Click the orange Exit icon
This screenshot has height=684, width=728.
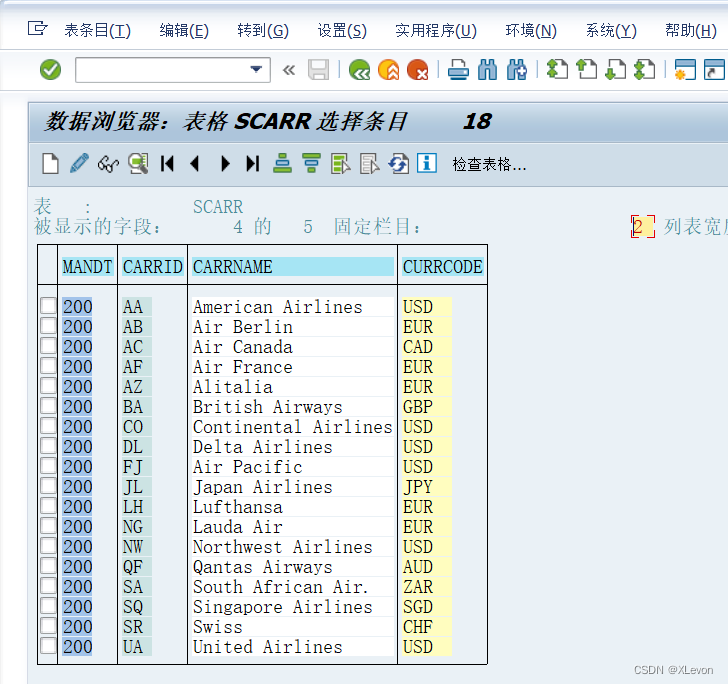(389, 70)
